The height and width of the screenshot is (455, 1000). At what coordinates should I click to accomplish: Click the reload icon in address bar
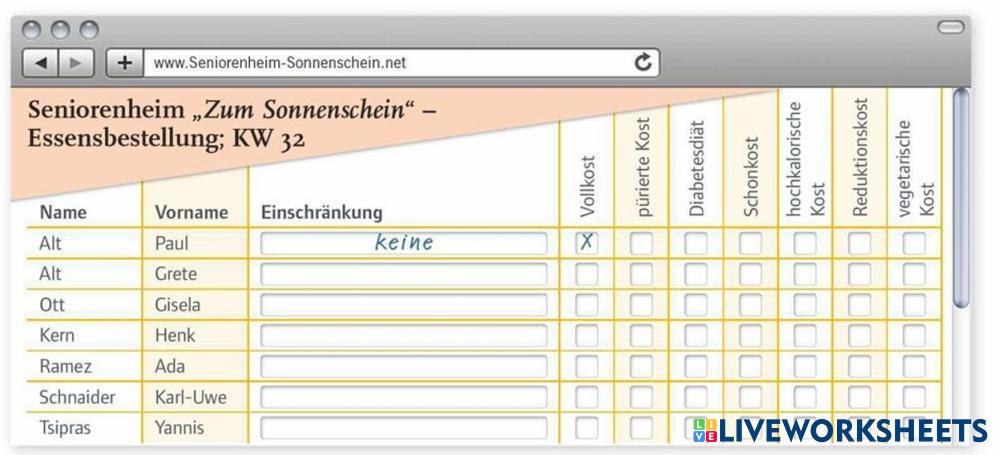tap(645, 62)
